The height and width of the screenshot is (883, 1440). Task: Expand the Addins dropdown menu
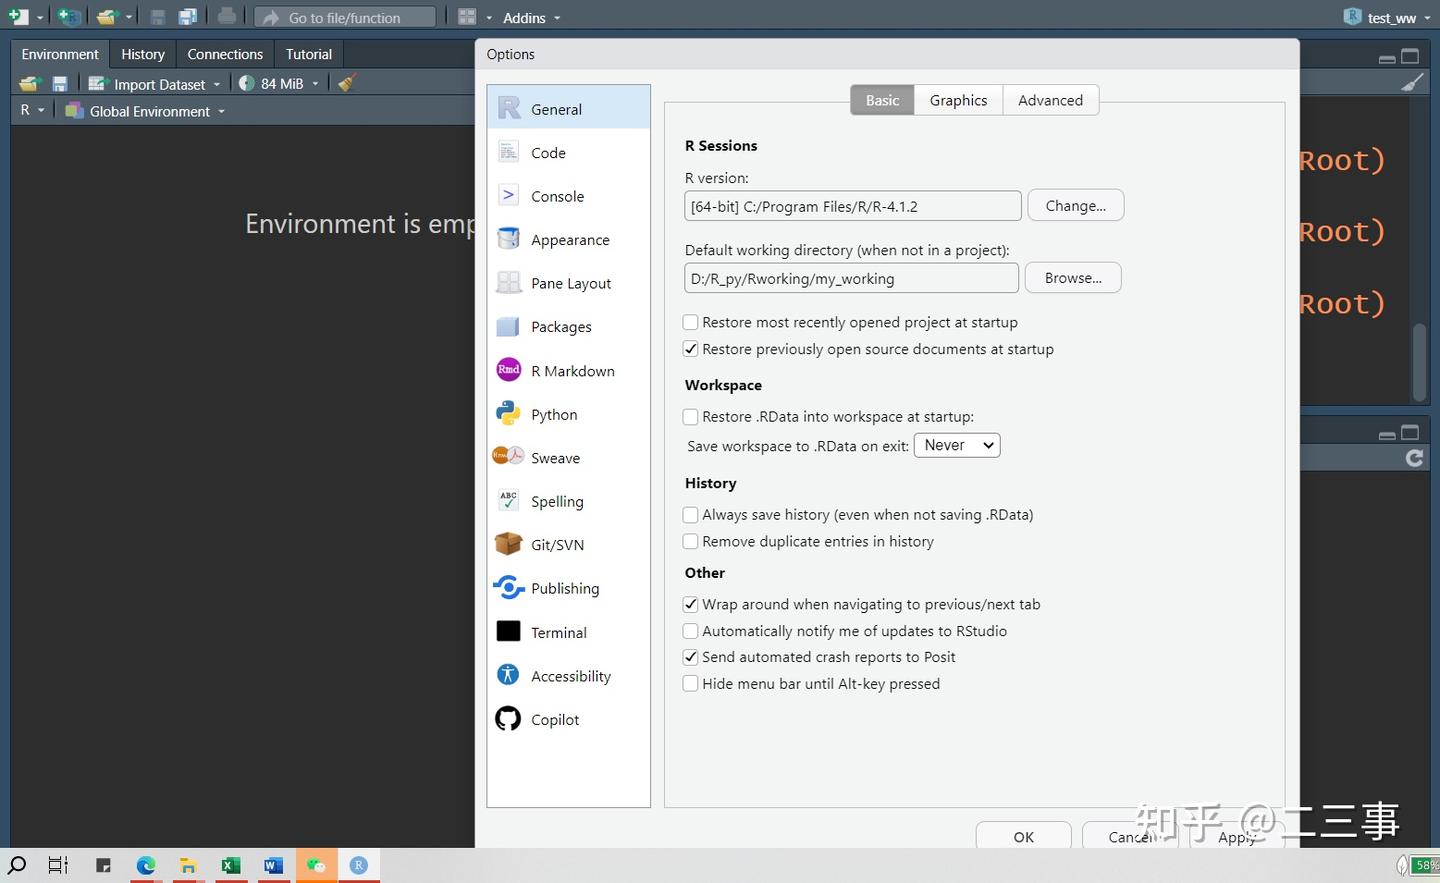[531, 18]
